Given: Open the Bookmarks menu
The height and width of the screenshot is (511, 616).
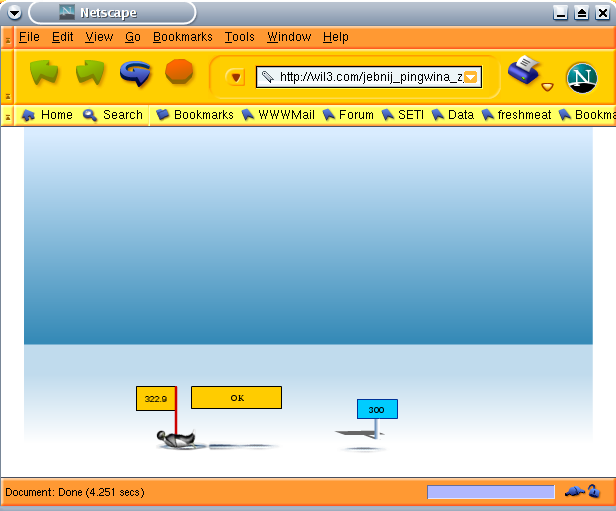Looking at the screenshot, I should tap(183, 37).
